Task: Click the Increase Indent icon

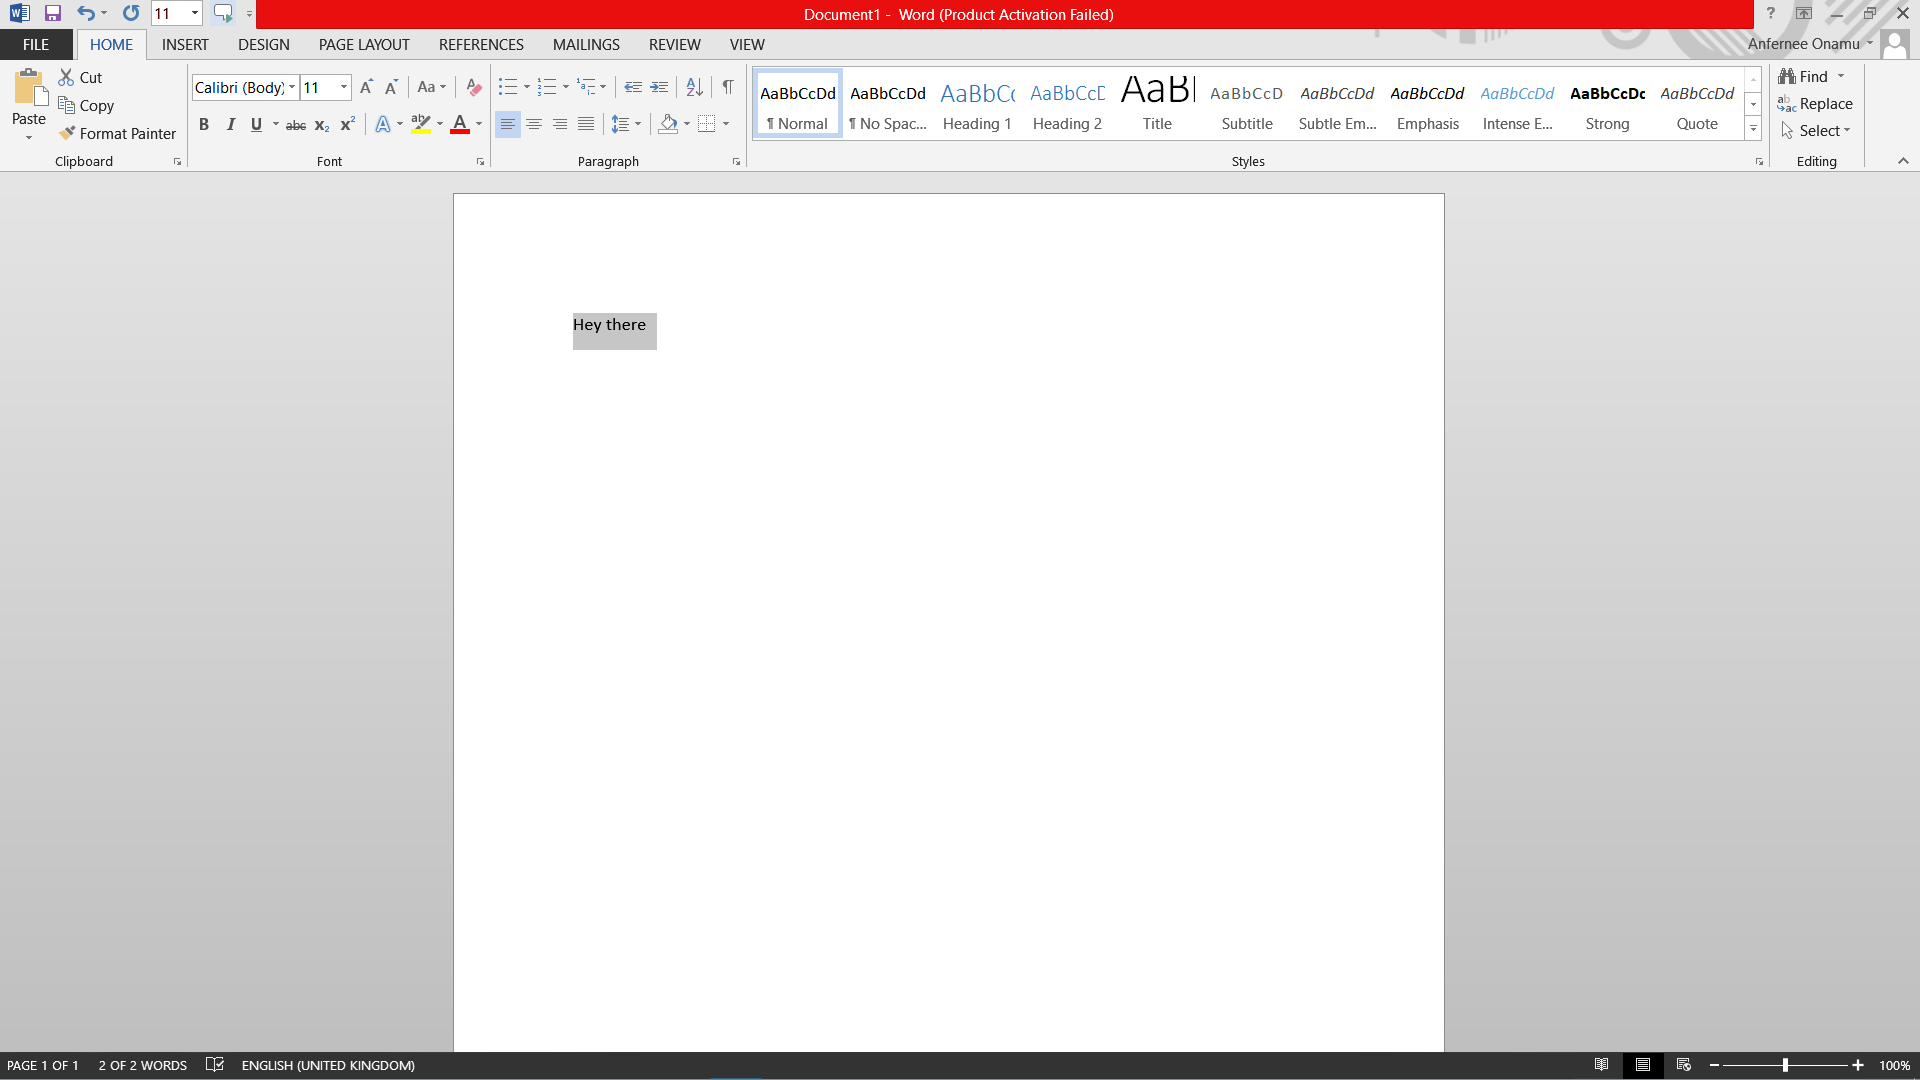Action: pyautogui.click(x=659, y=88)
